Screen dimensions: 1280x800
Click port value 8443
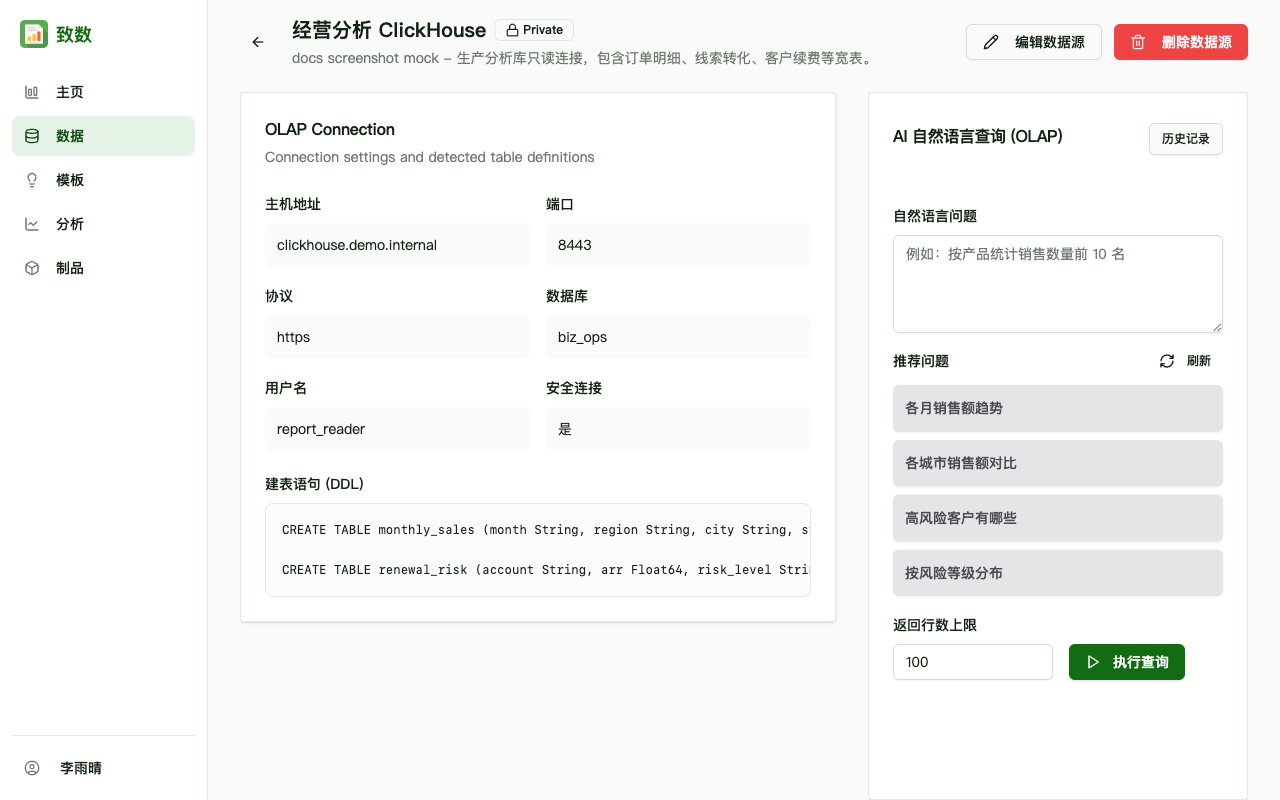(678, 245)
